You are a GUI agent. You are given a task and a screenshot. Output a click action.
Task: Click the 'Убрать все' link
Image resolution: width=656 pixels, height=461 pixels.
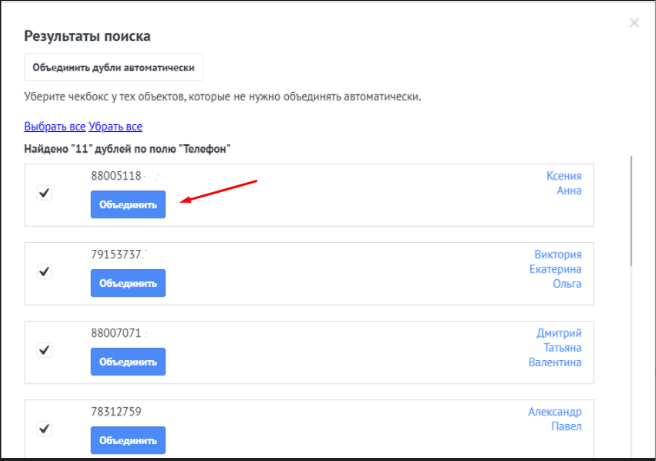point(115,127)
